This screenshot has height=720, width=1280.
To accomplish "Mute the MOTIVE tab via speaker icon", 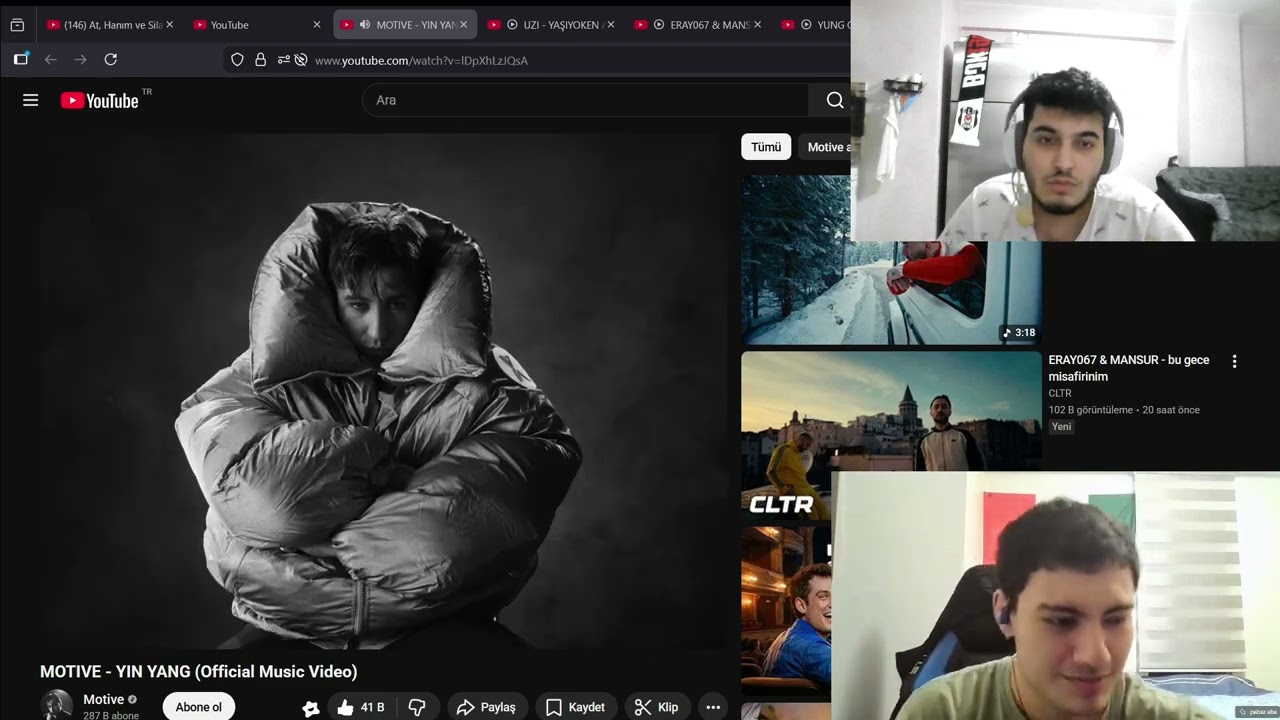I will pyautogui.click(x=365, y=25).
